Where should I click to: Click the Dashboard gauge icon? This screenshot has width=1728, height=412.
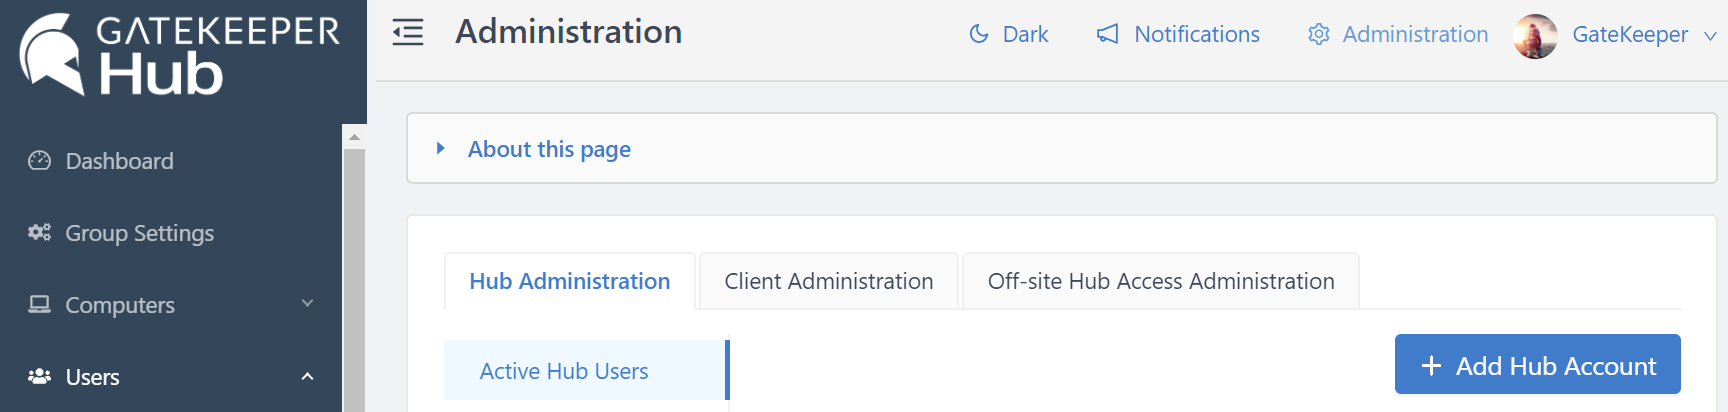(39, 161)
